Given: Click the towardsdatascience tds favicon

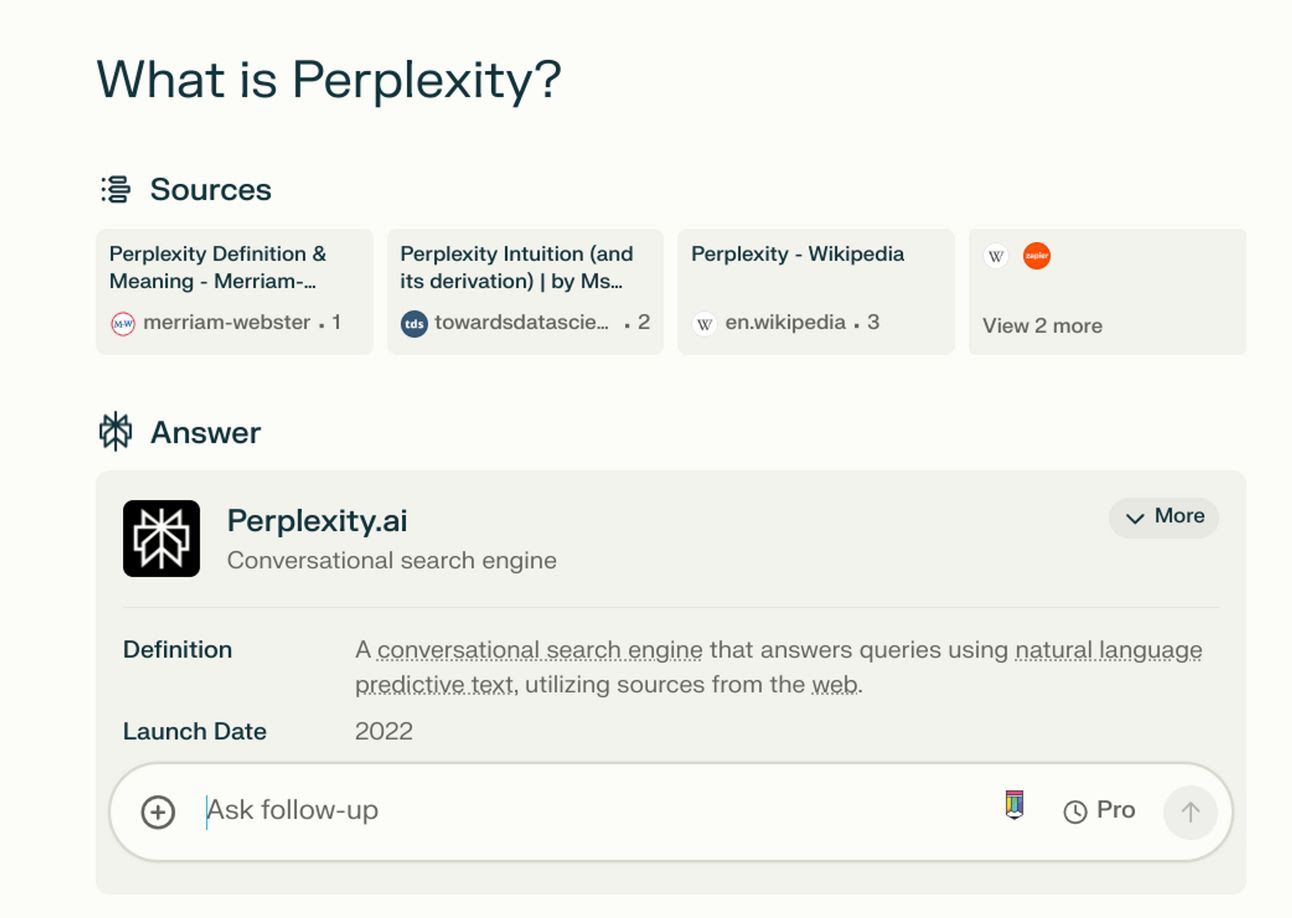Looking at the screenshot, I should tap(414, 324).
